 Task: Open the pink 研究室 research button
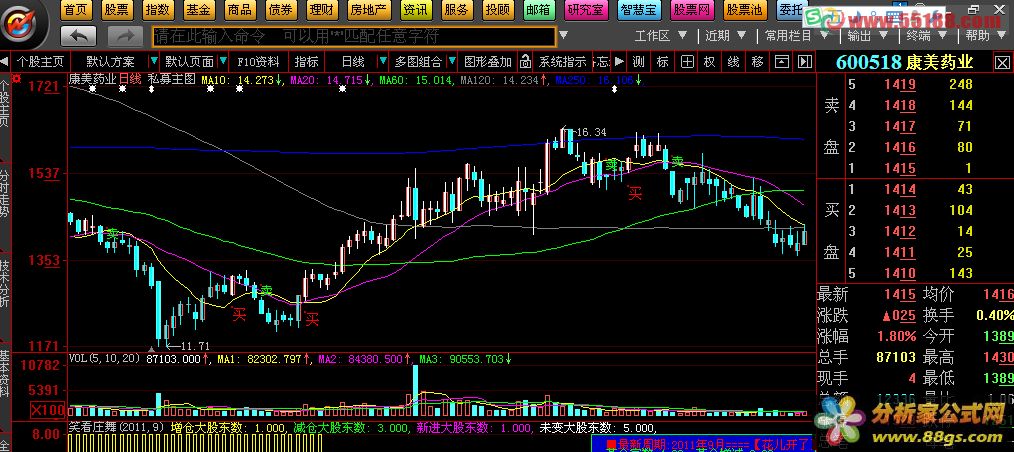click(x=586, y=9)
